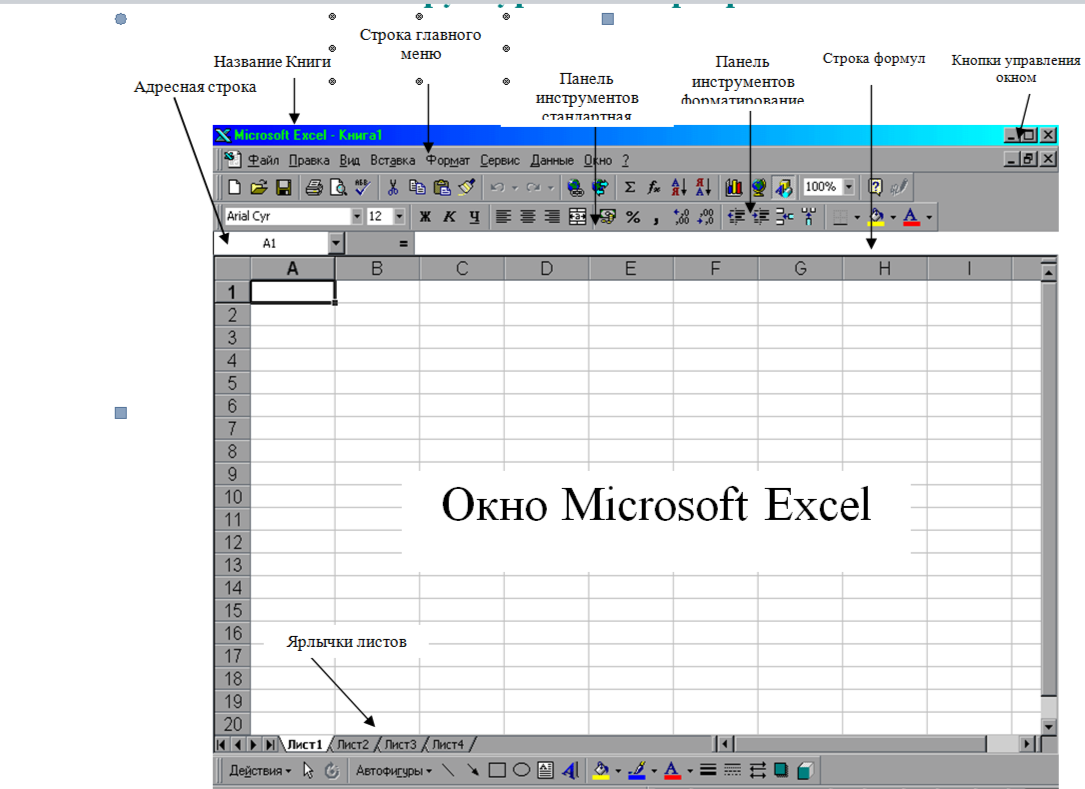Image resolution: width=1085 pixels, height=789 pixels.
Task: Toggle align right
Action: point(551,217)
